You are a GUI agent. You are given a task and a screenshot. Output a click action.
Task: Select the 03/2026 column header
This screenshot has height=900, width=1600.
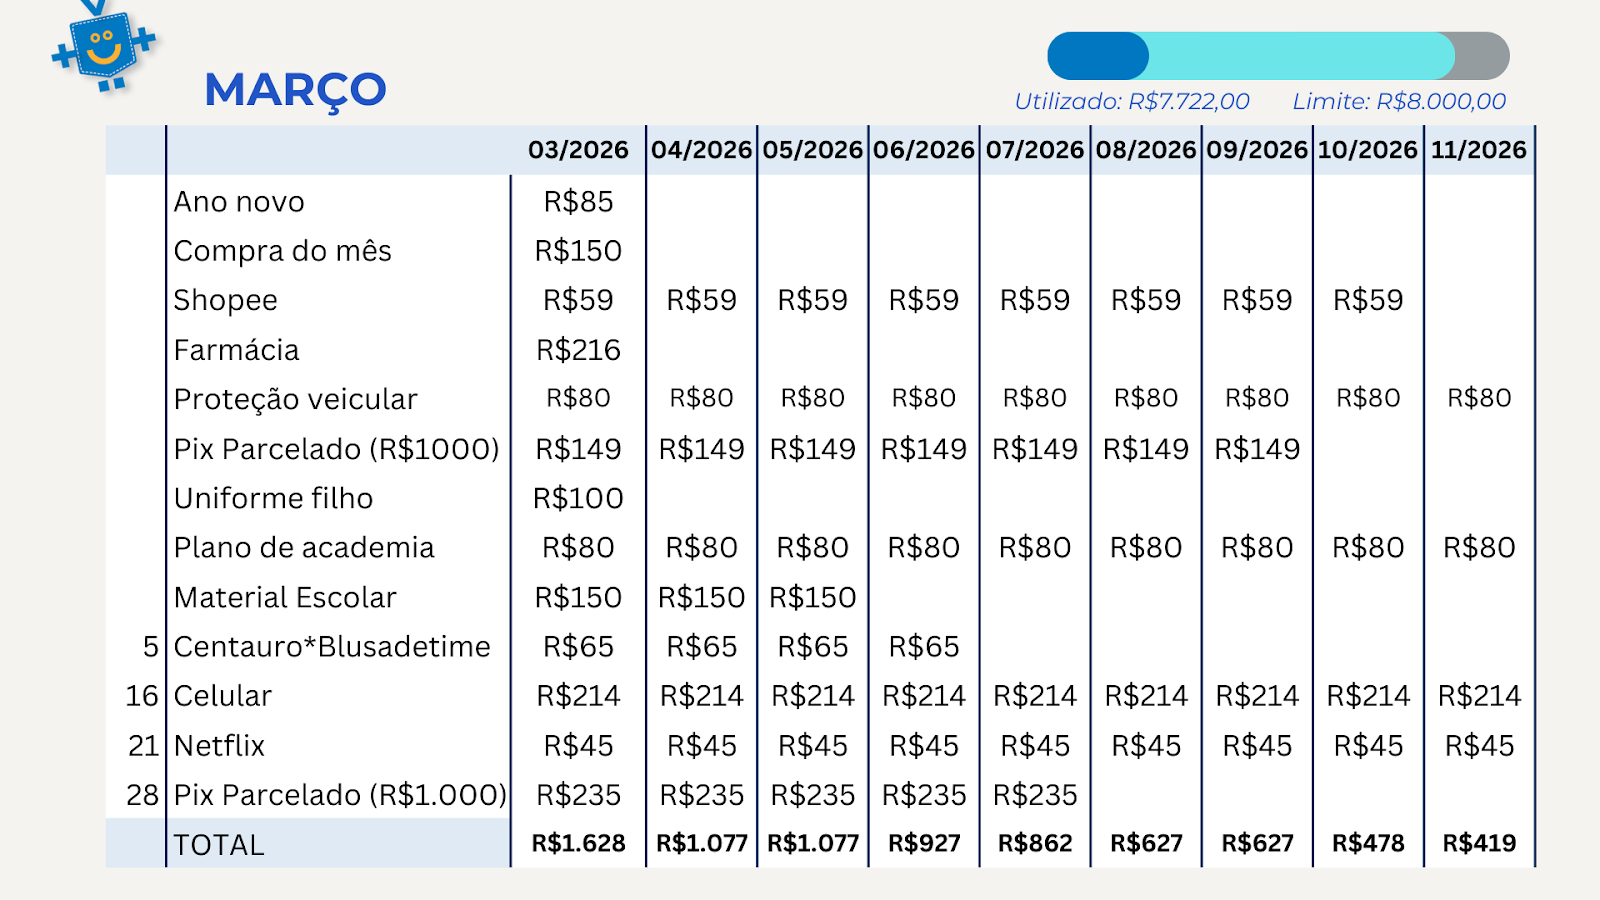(578, 150)
